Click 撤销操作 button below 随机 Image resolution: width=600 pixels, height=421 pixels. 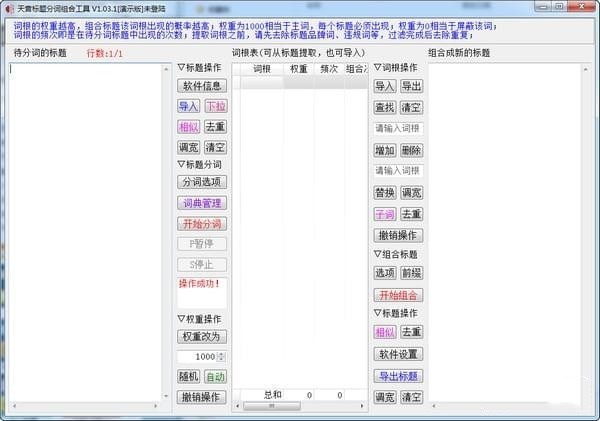pyautogui.click(x=202, y=397)
